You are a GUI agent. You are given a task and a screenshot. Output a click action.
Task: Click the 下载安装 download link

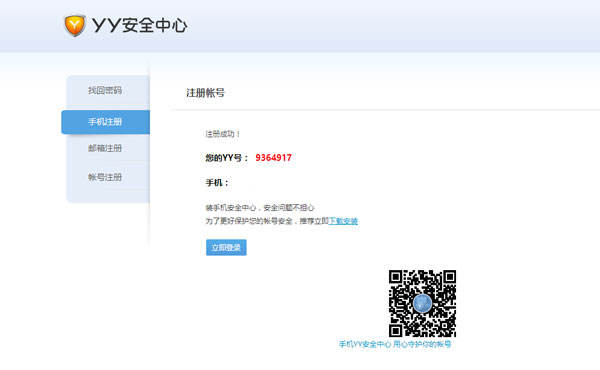point(343,221)
